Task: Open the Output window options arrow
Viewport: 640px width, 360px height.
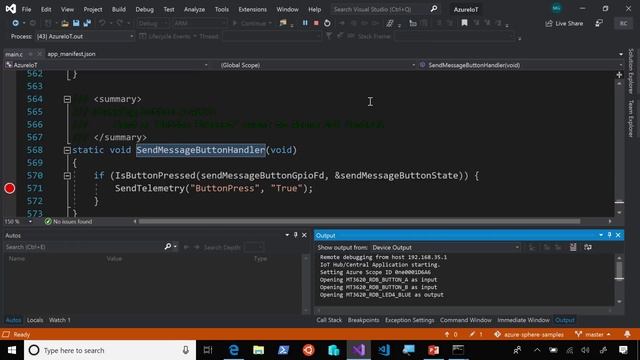Action: pyautogui.click(x=601, y=235)
